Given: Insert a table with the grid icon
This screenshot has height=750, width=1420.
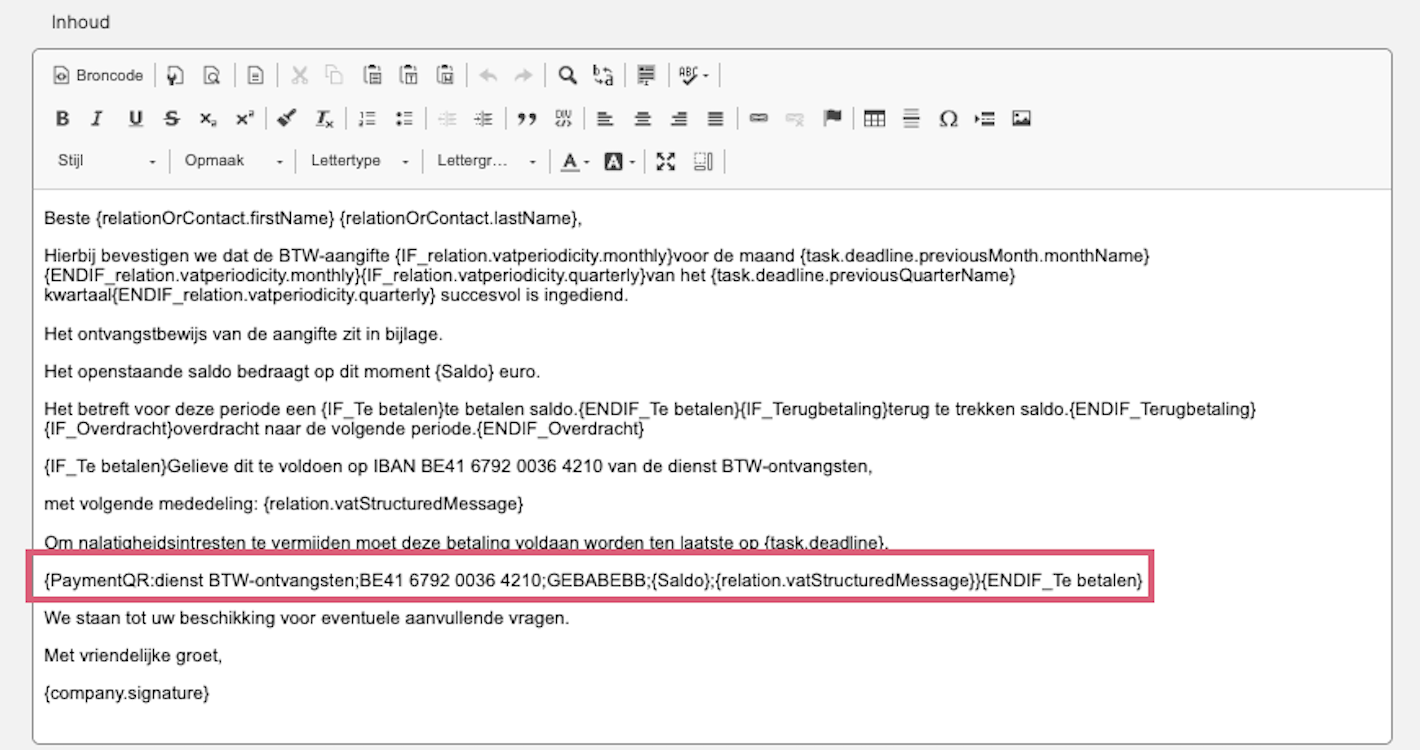Looking at the screenshot, I should click(875, 119).
